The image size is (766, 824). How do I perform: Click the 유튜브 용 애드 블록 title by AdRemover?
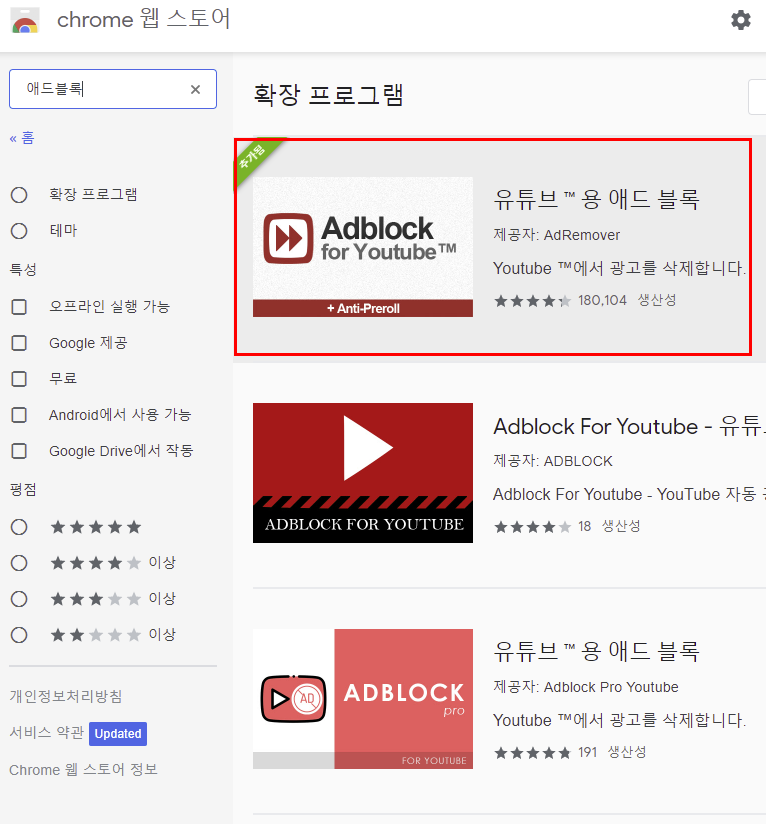pos(596,200)
